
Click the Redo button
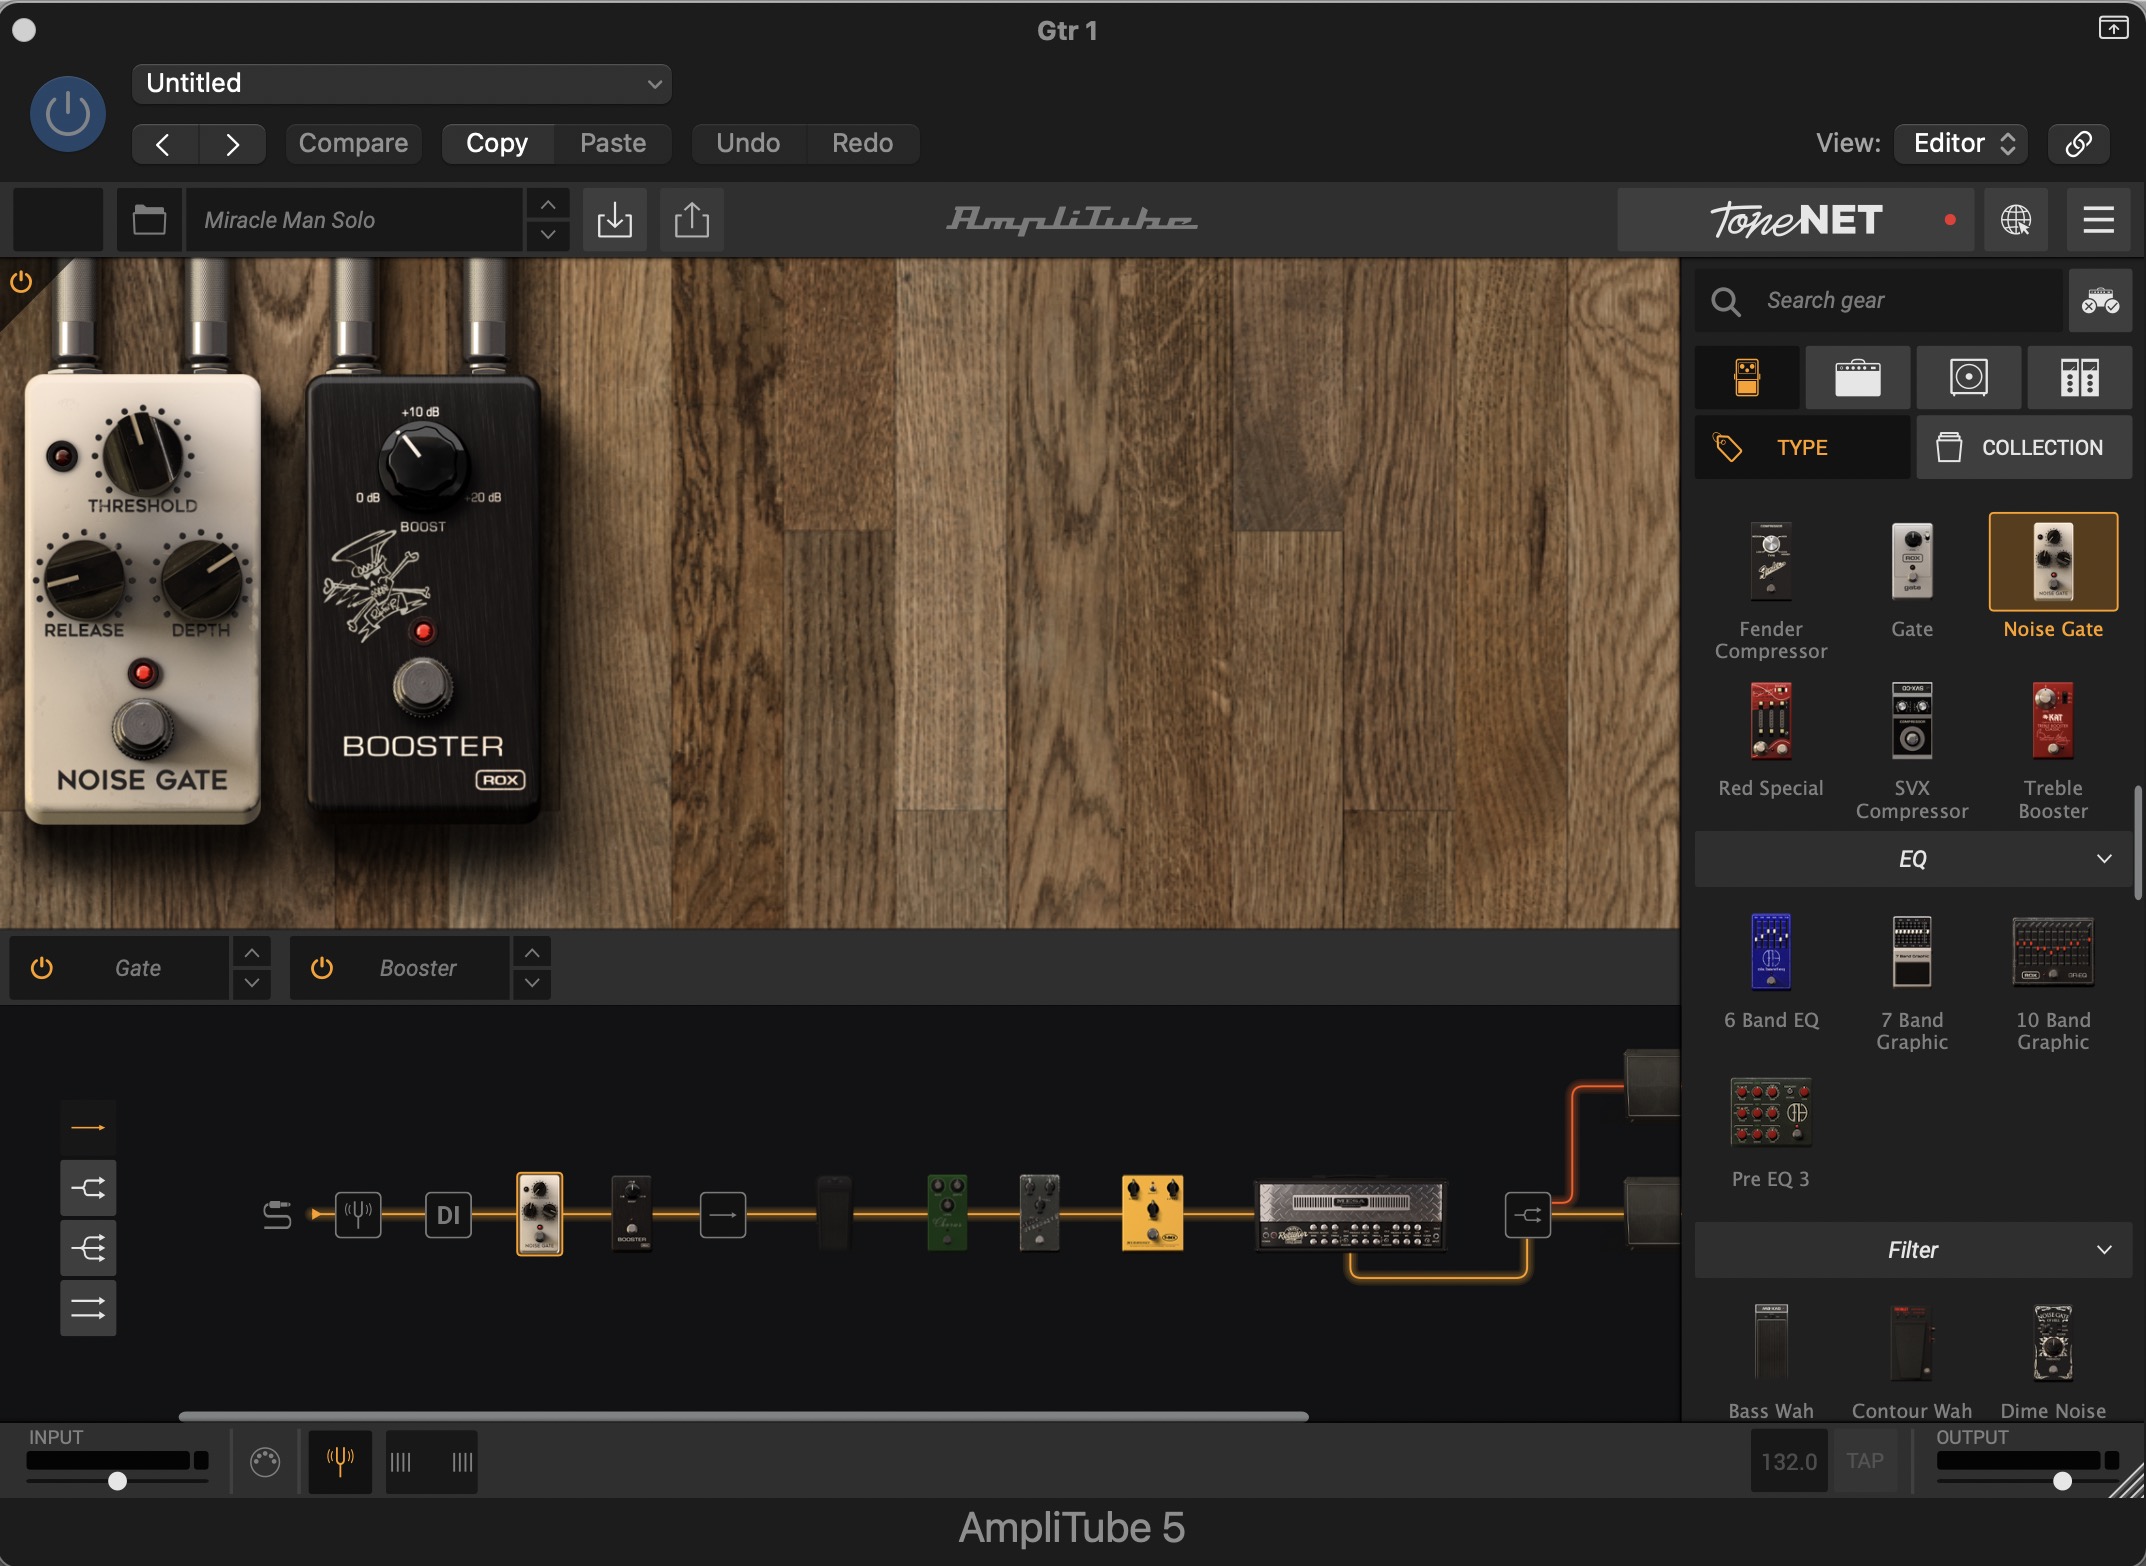pos(862,143)
